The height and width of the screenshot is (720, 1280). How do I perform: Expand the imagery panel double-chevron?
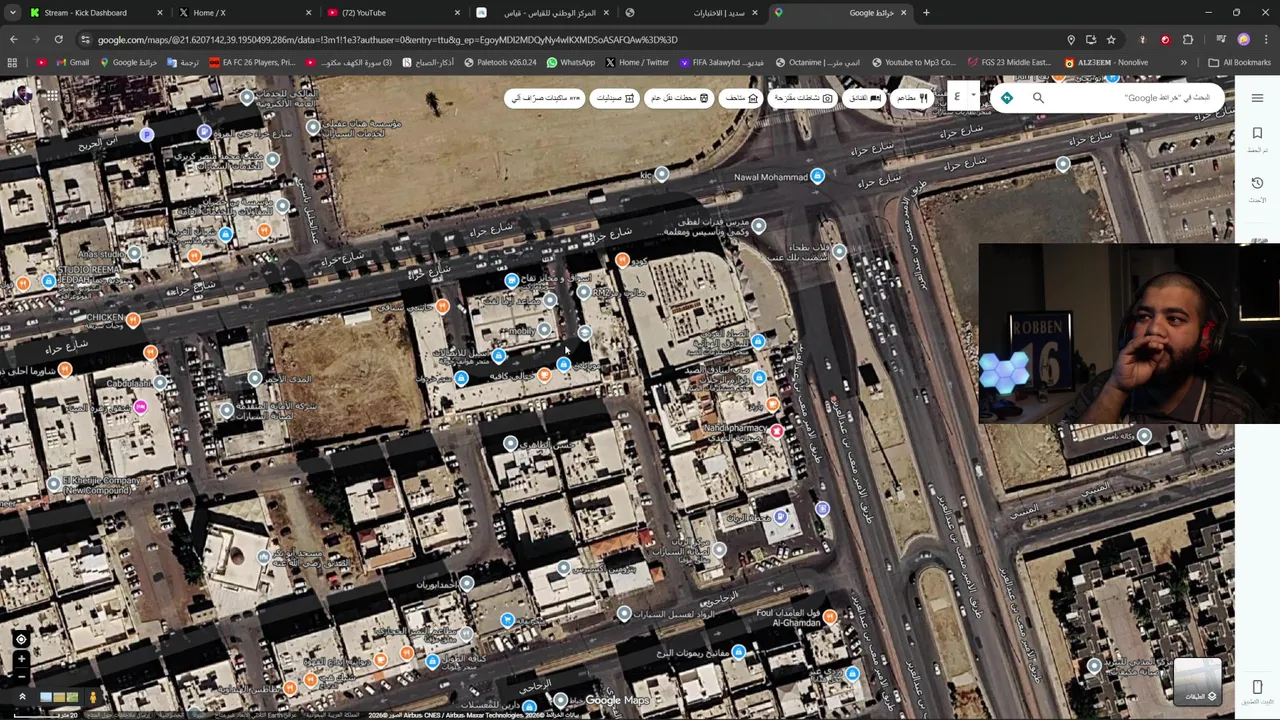tap(22, 697)
